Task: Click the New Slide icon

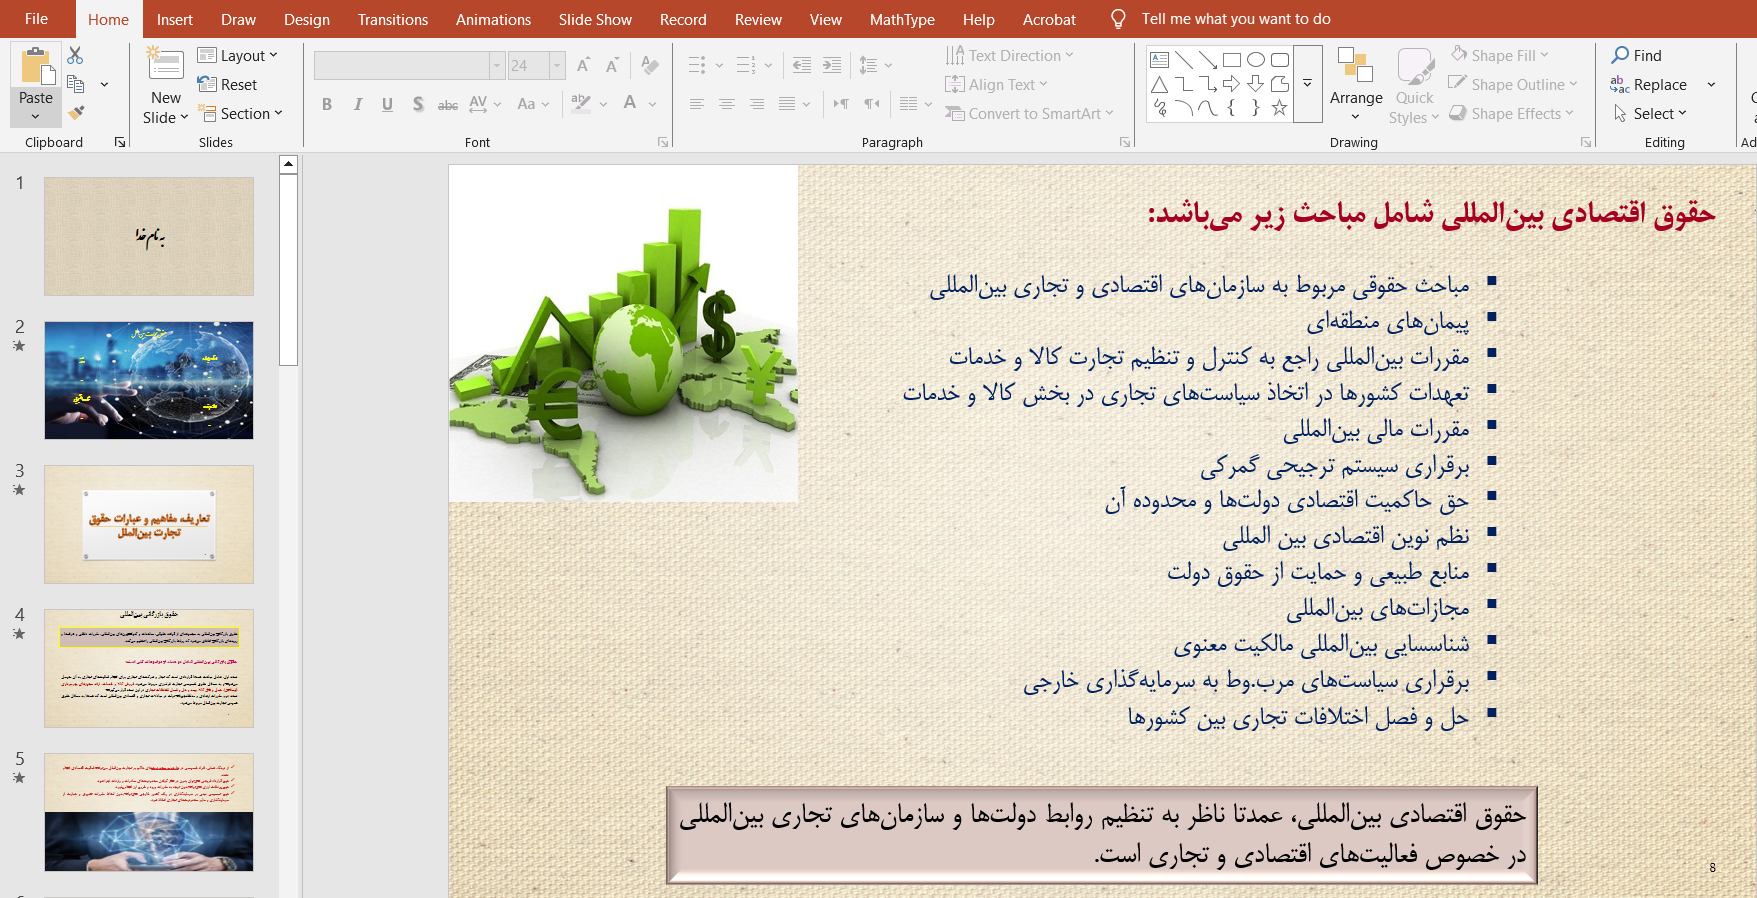Action: point(165,66)
